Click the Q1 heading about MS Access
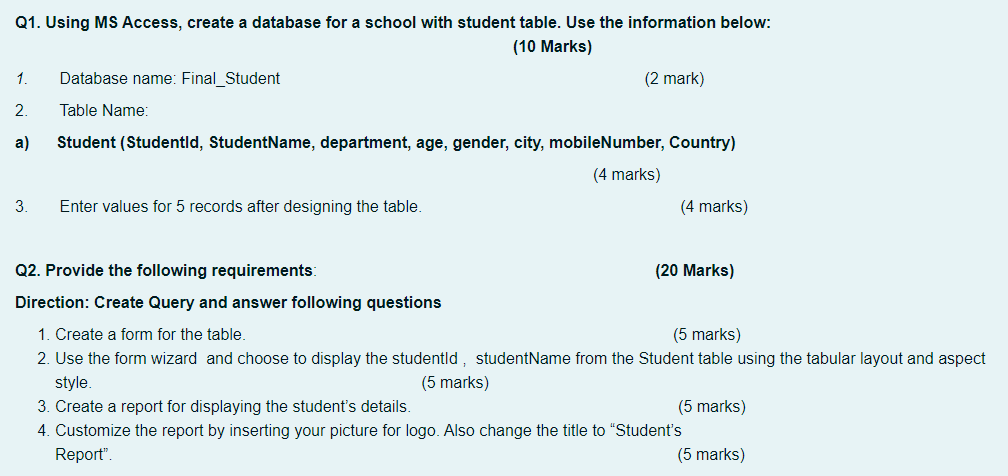 pos(393,23)
